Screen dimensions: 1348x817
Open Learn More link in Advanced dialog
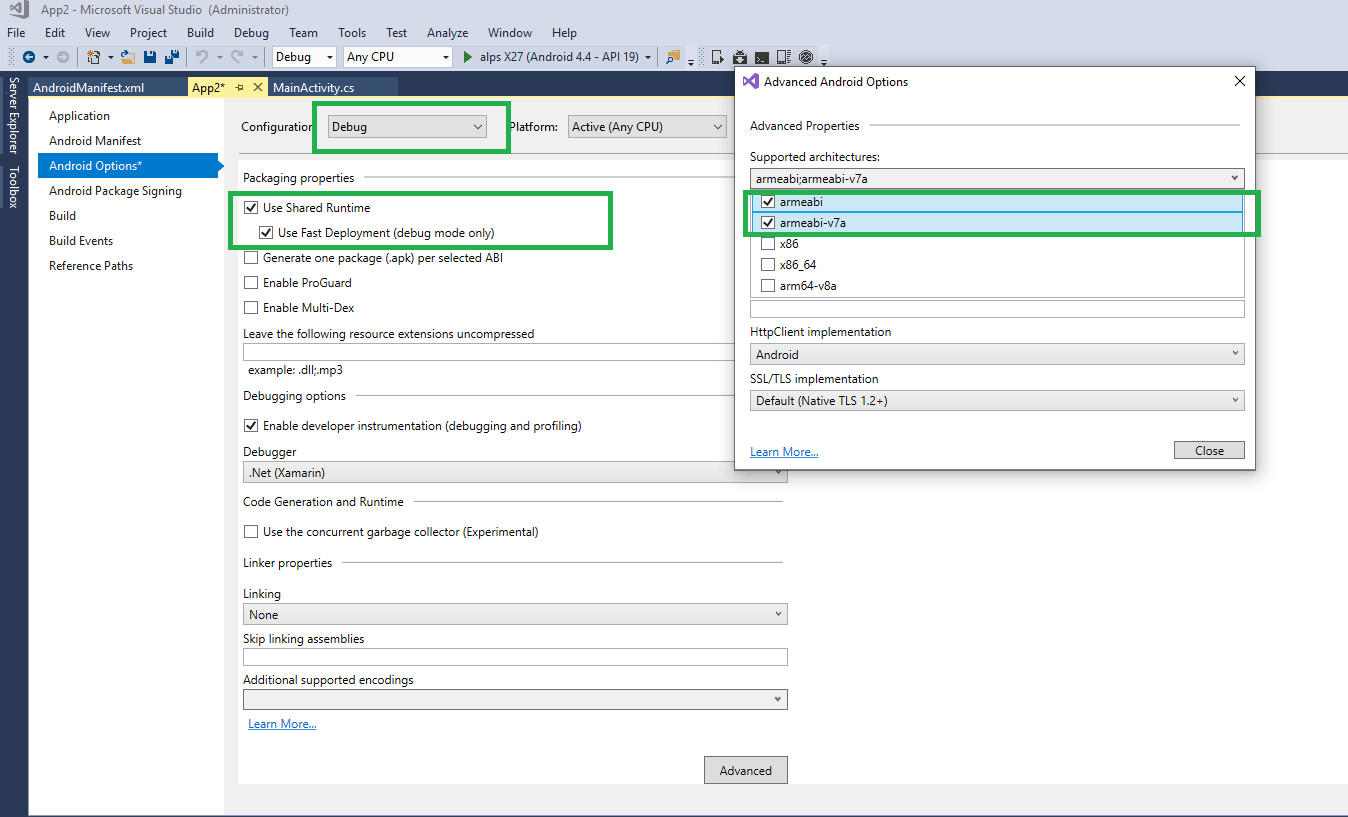pyautogui.click(x=784, y=452)
